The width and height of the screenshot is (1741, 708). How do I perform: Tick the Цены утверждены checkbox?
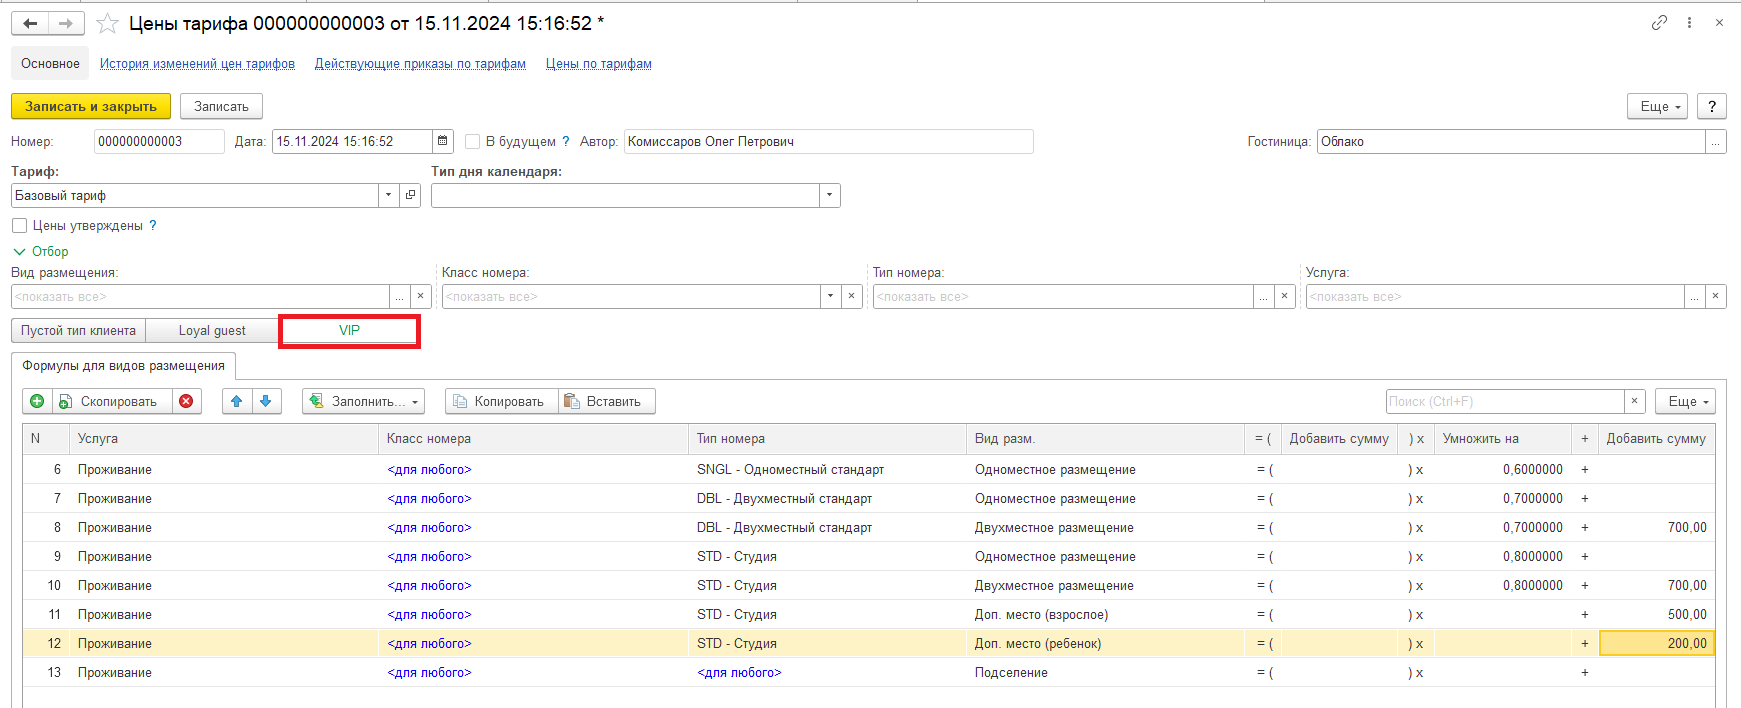click(19, 225)
